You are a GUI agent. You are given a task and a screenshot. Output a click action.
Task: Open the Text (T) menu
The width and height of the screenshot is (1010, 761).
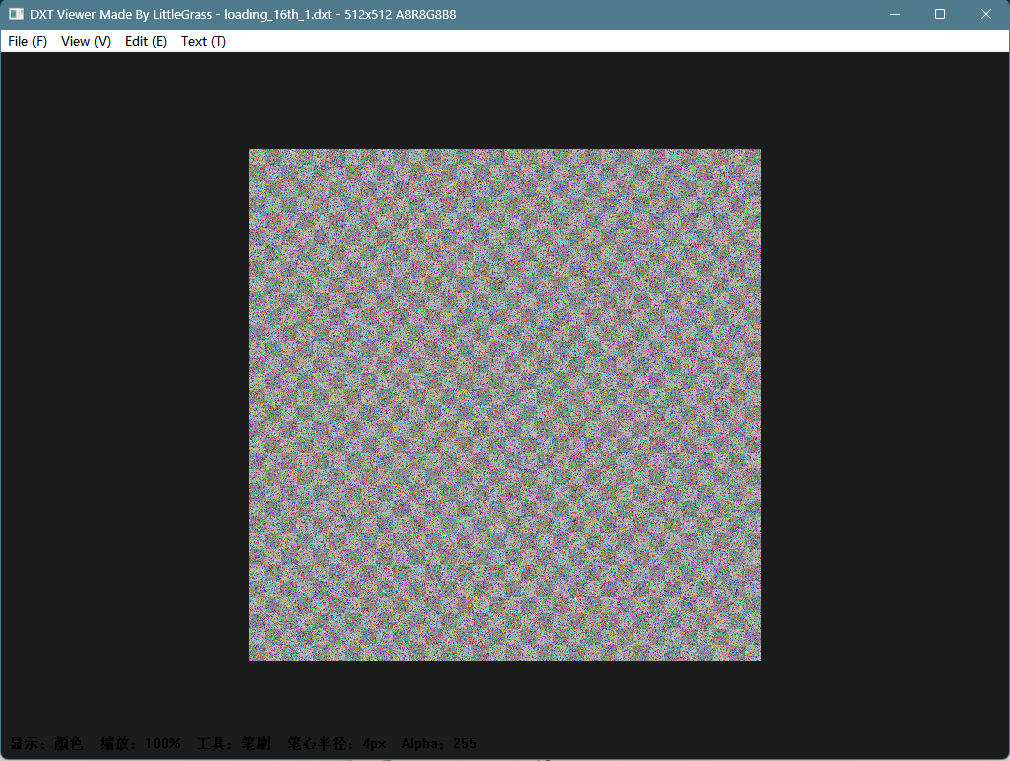click(x=203, y=41)
